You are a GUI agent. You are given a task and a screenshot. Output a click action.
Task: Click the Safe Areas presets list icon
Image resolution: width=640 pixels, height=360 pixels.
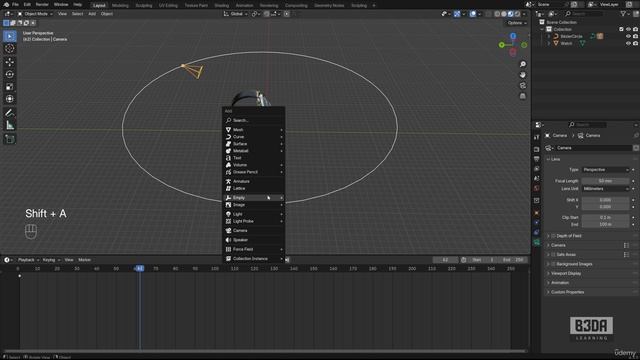pyautogui.click(x=626, y=255)
